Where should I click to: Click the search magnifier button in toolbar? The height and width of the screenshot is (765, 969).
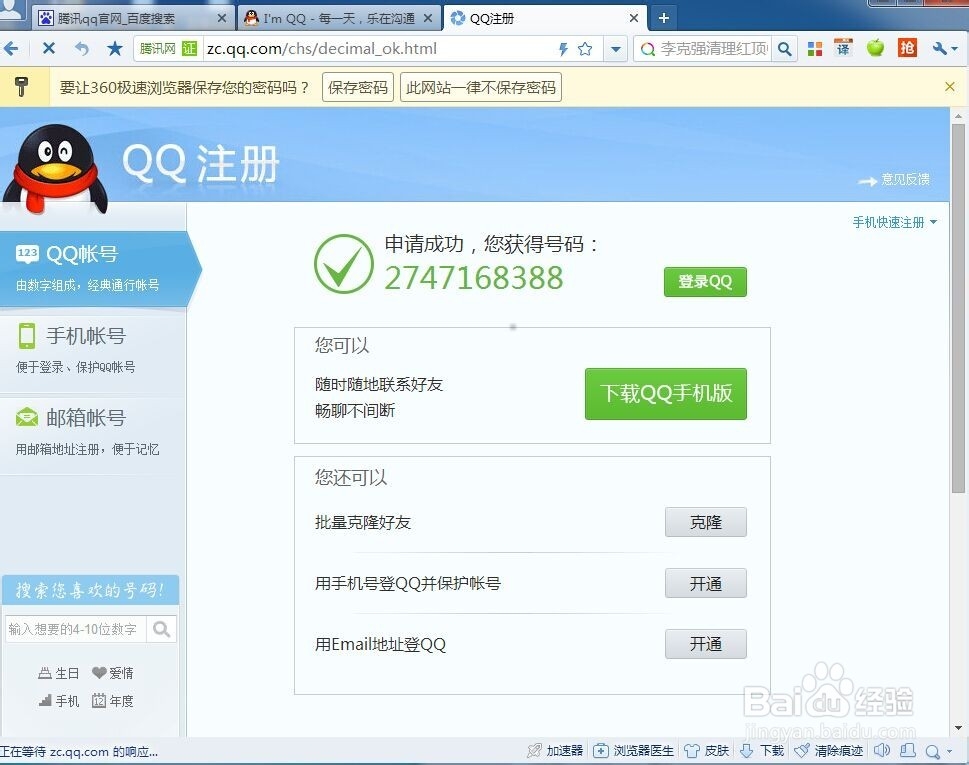[x=784, y=49]
